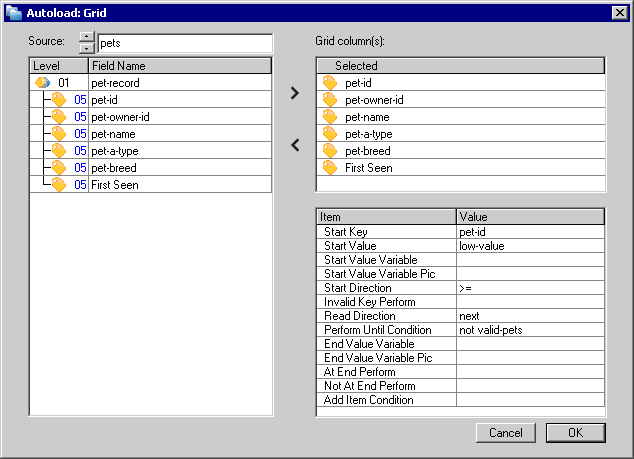Select pet-record in the Field Name column

point(180,83)
